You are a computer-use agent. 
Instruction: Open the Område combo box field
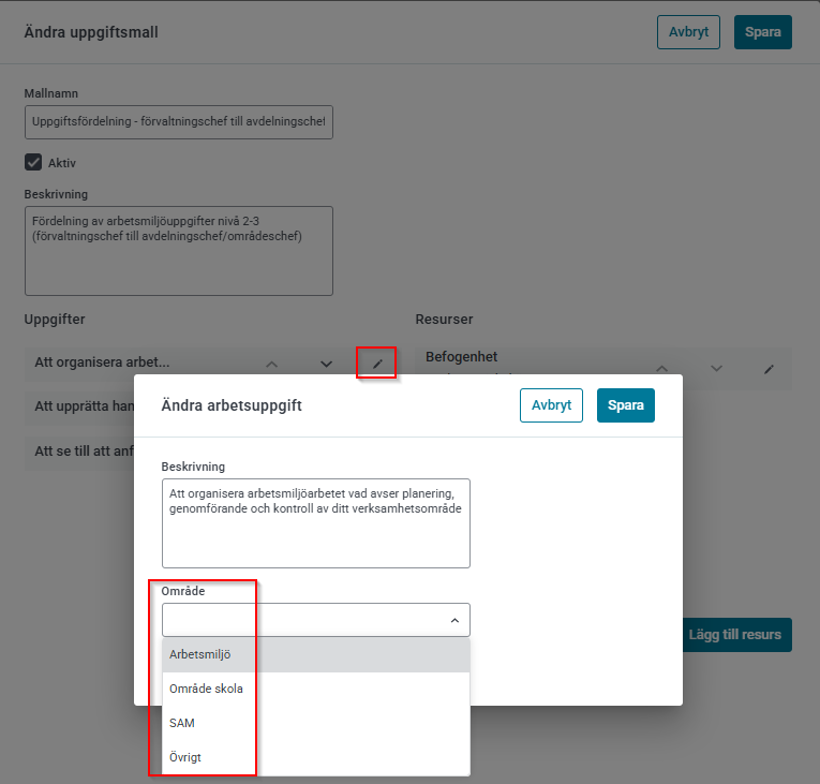pyautogui.click(x=316, y=620)
